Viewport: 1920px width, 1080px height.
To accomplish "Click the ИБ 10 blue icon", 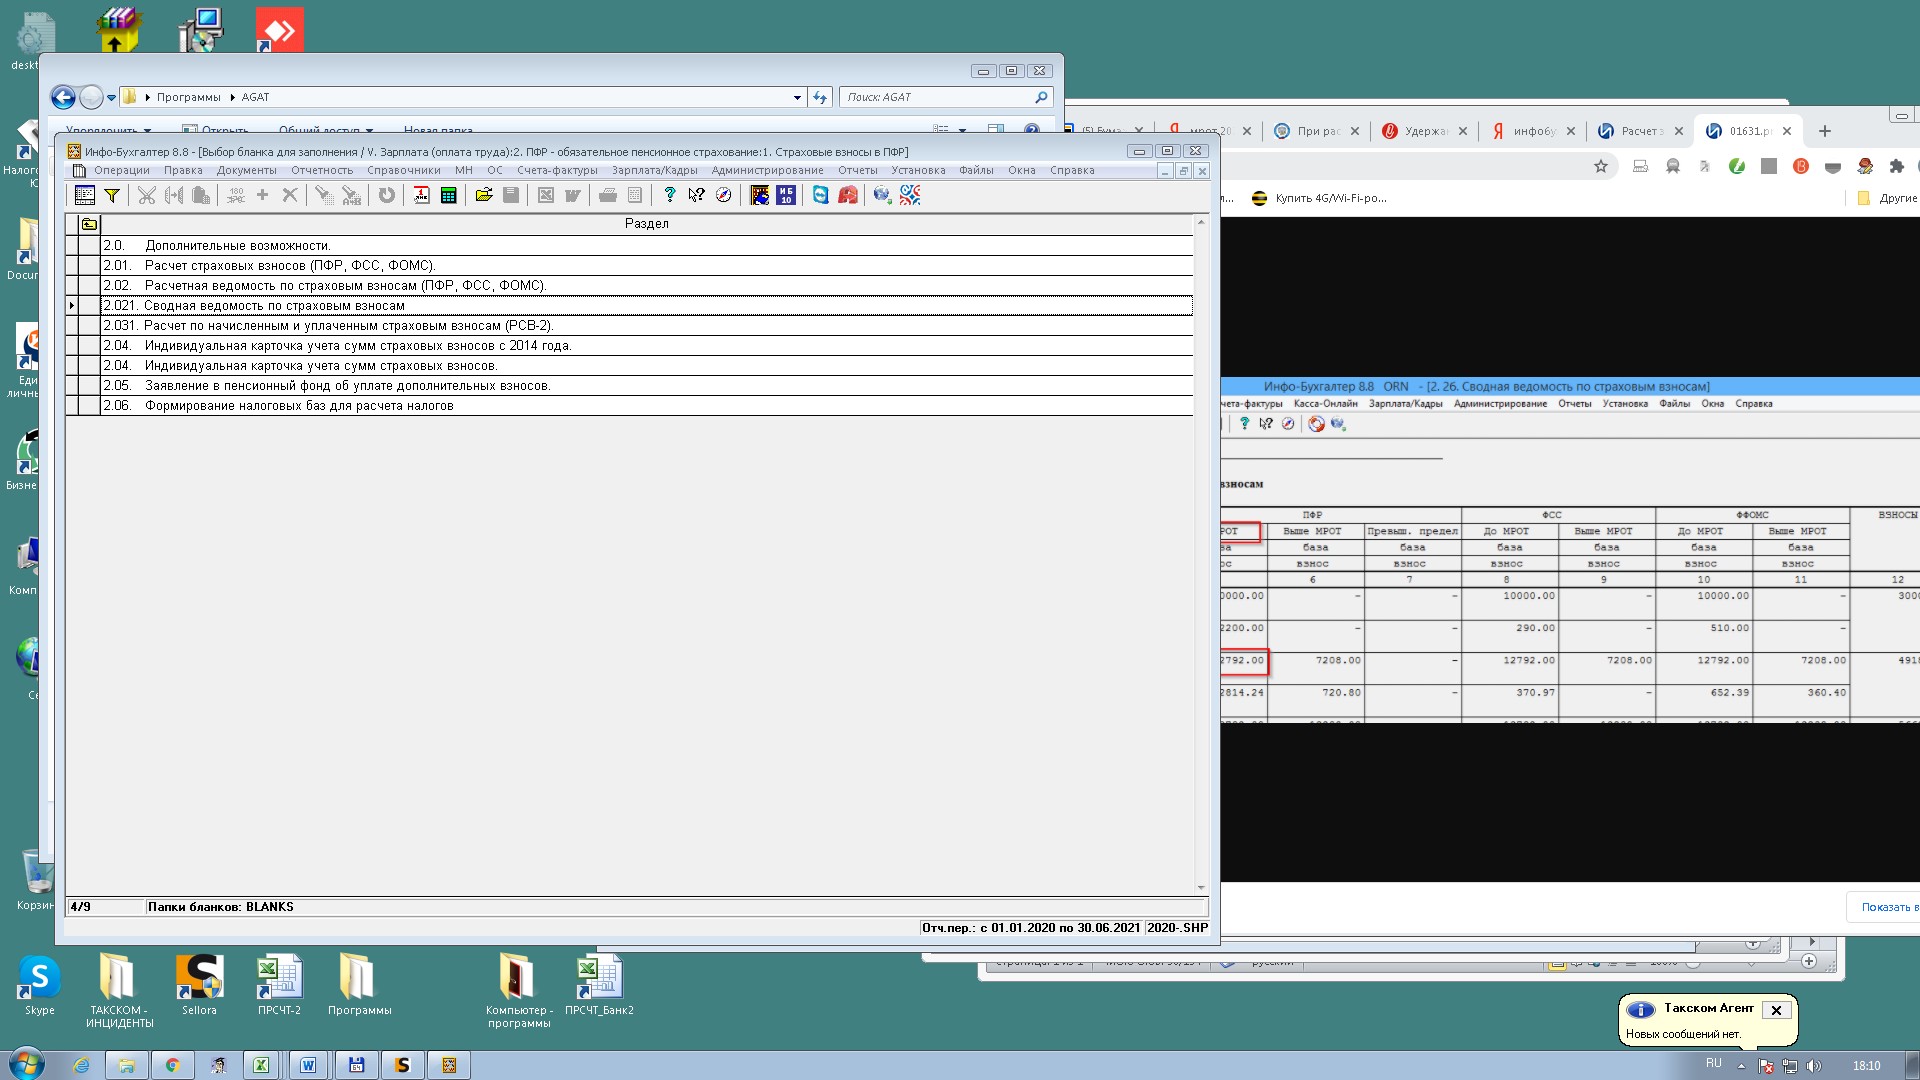I will tap(786, 195).
